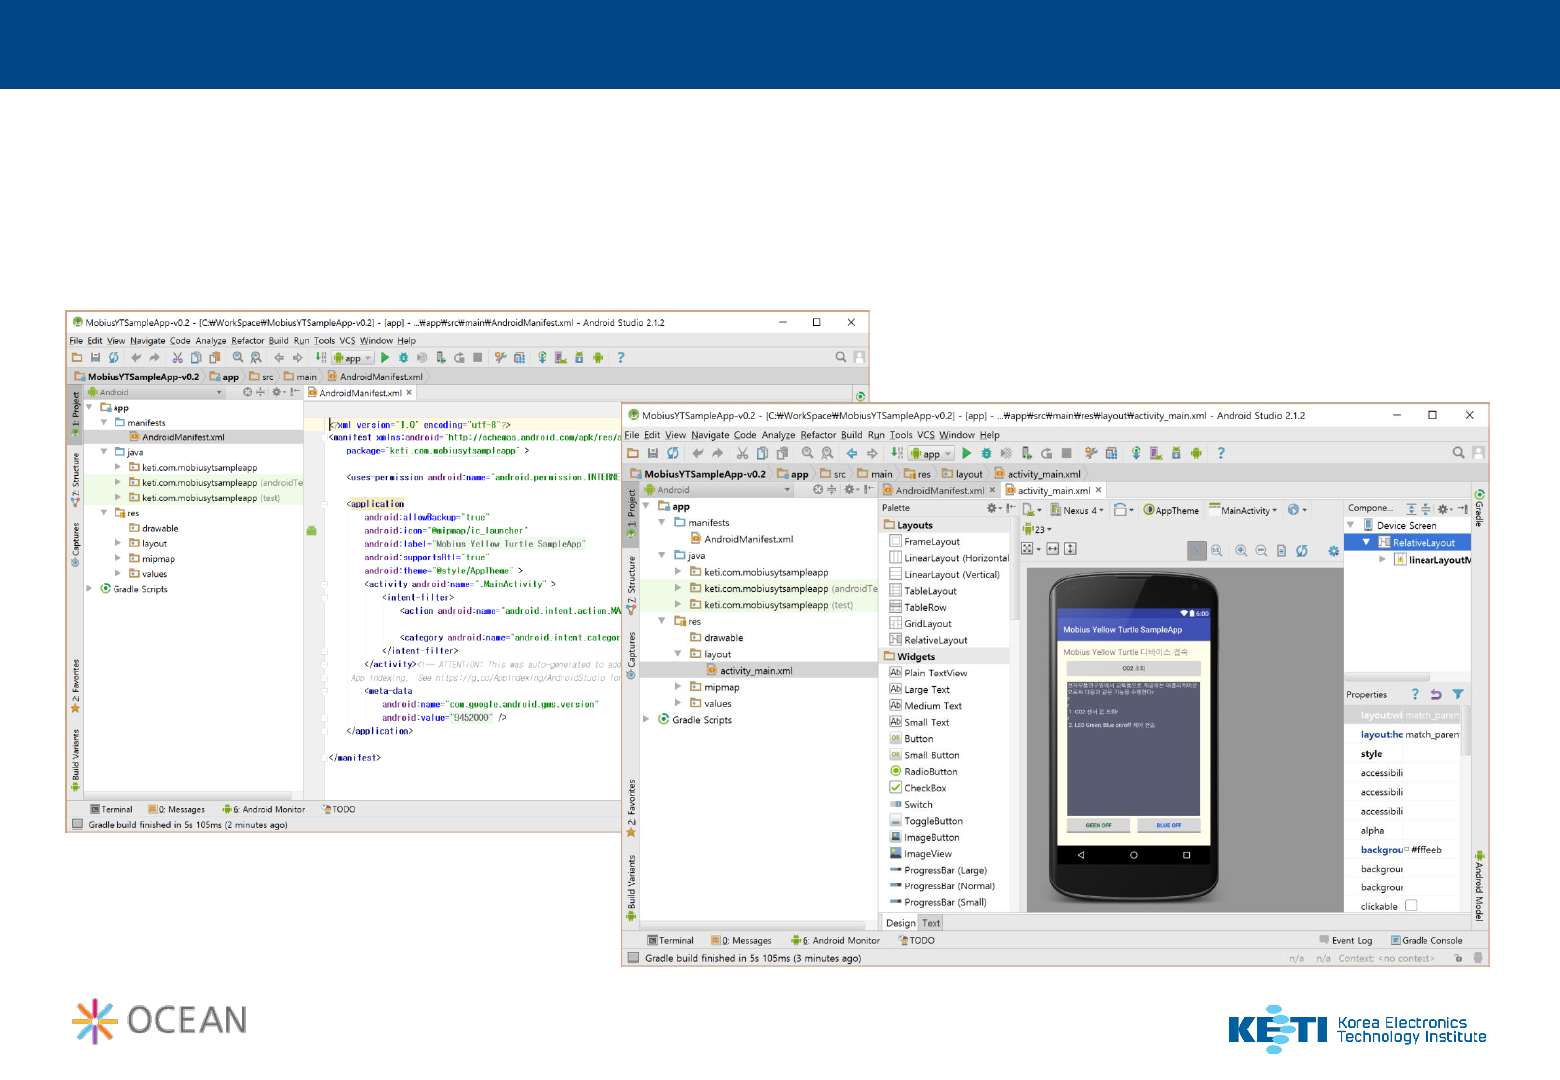
Task: Run the app in the front window
Action: click(x=966, y=453)
